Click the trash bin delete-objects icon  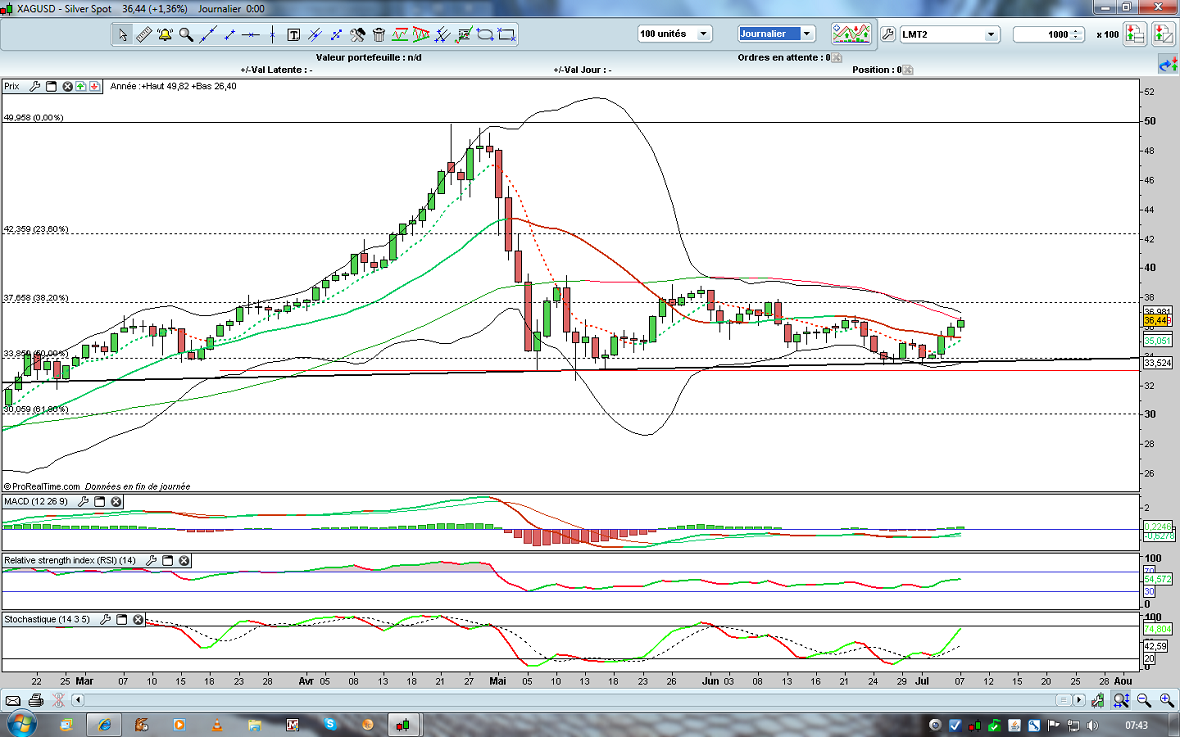[x=377, y=35]
